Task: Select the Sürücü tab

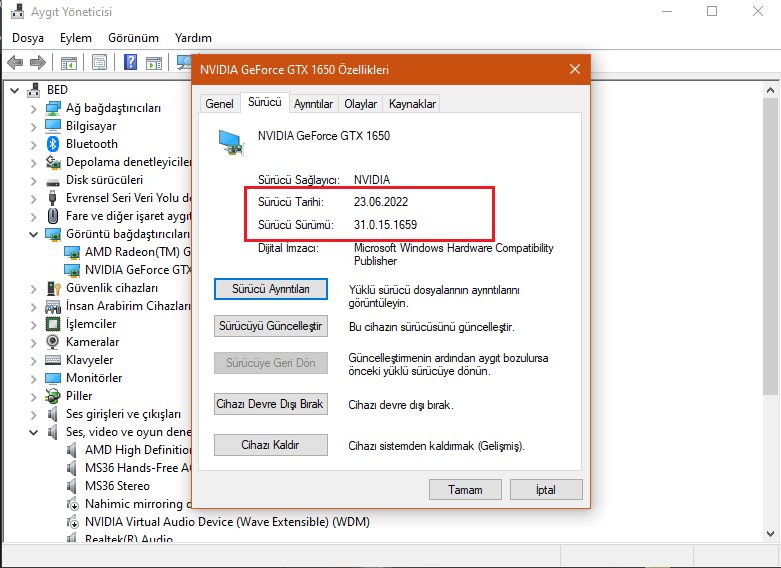Action: [x=264, y=102]
